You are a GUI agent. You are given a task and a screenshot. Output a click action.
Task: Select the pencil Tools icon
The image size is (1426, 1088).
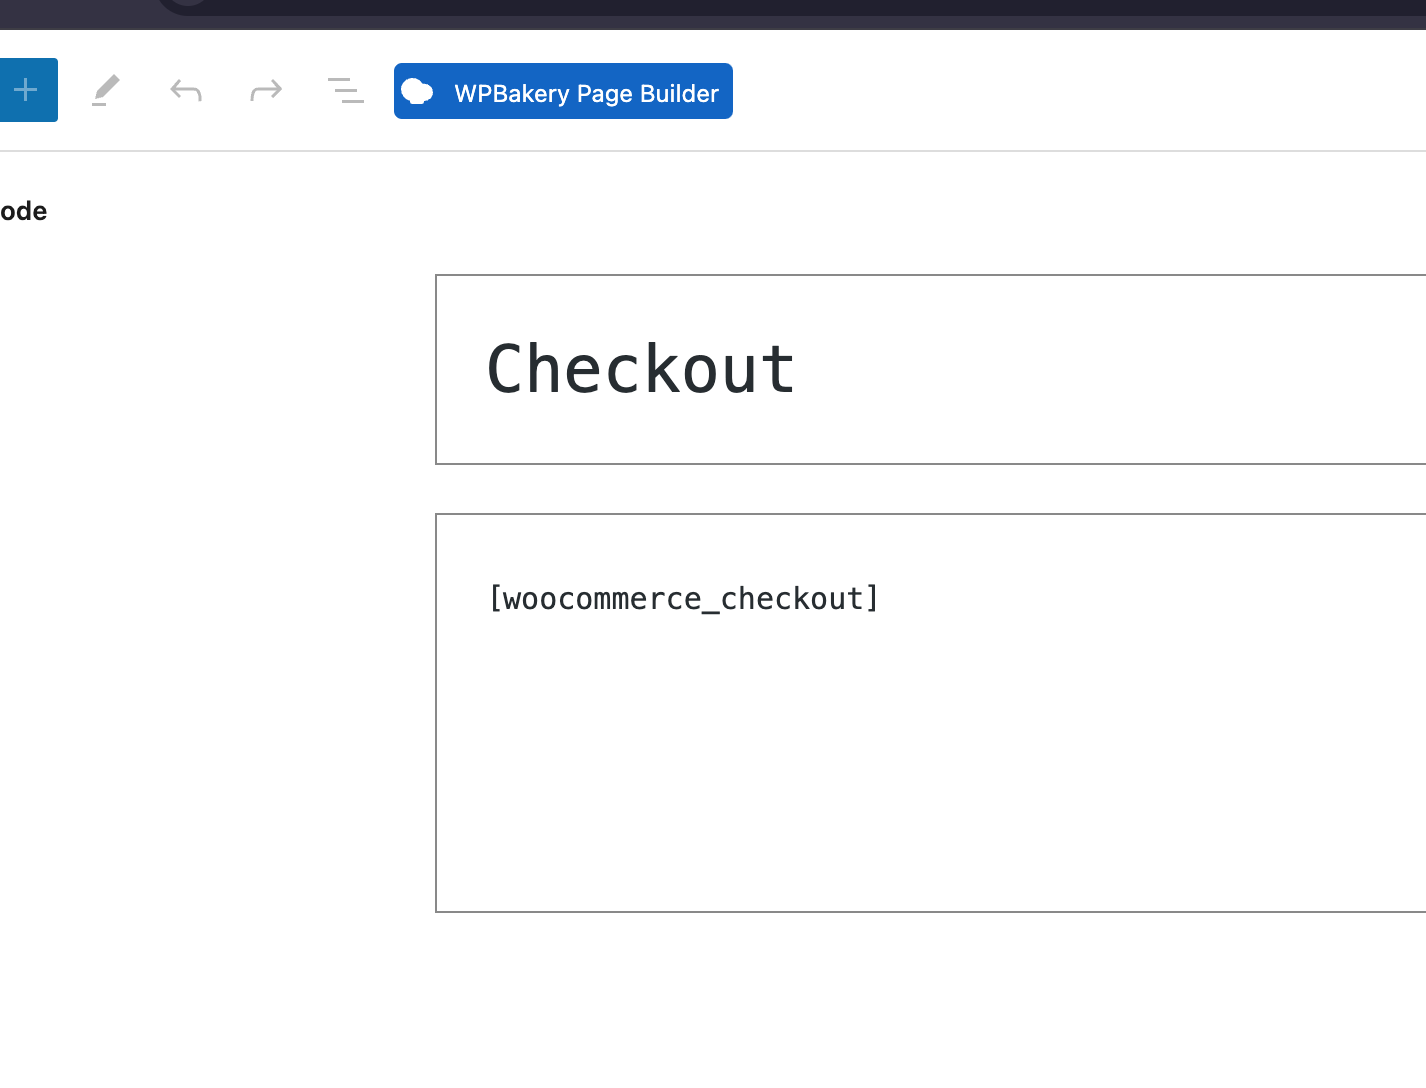tap(106, 90)
